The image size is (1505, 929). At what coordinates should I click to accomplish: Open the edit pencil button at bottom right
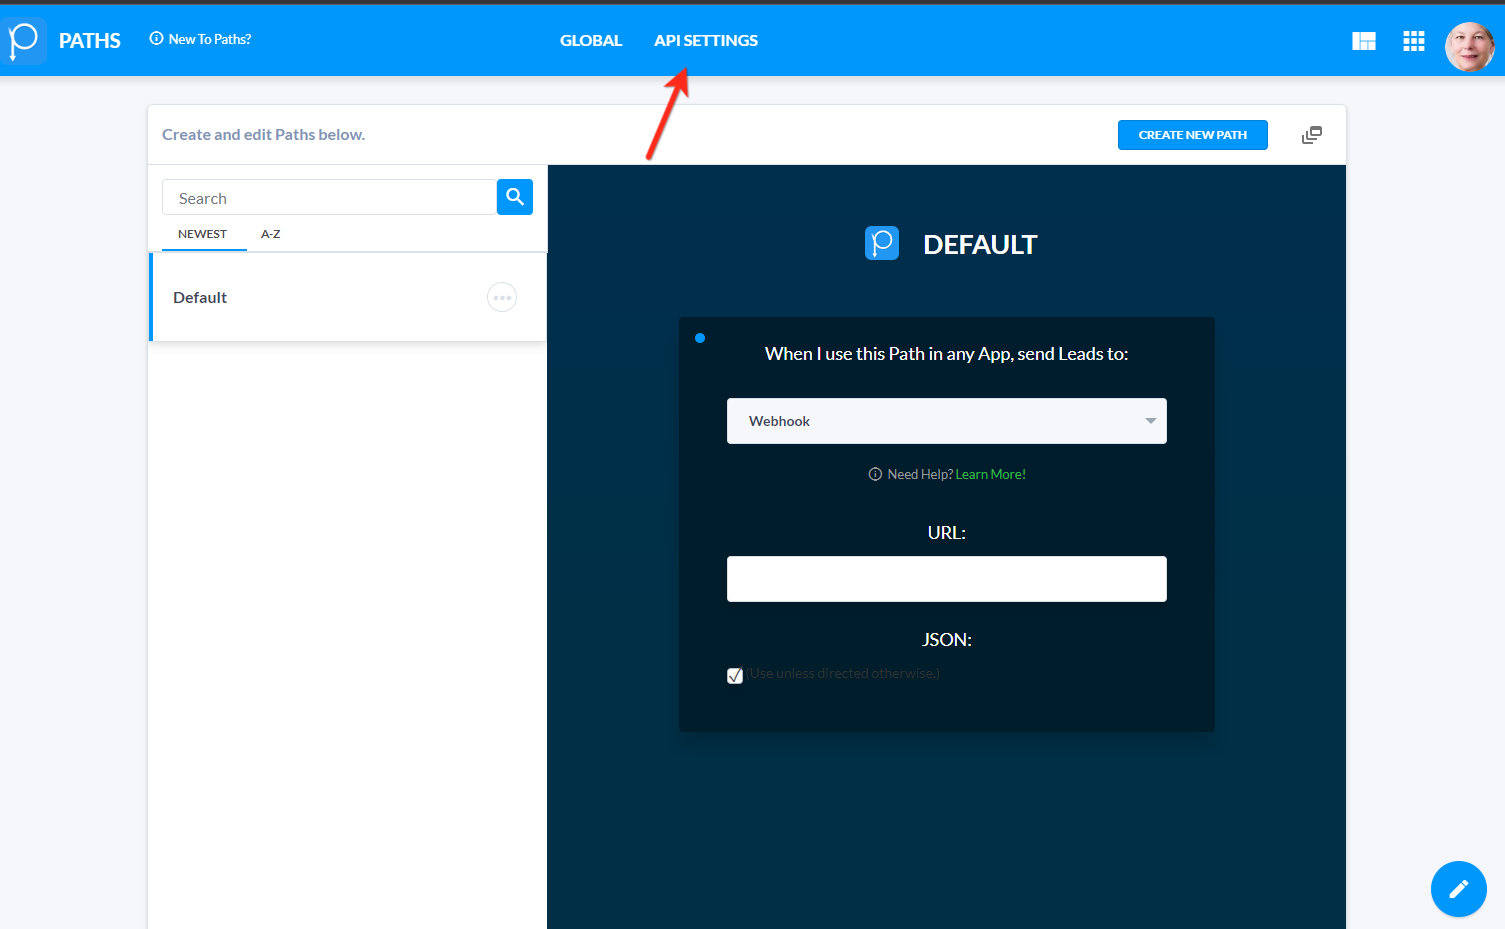click(x=1458, y=888)
